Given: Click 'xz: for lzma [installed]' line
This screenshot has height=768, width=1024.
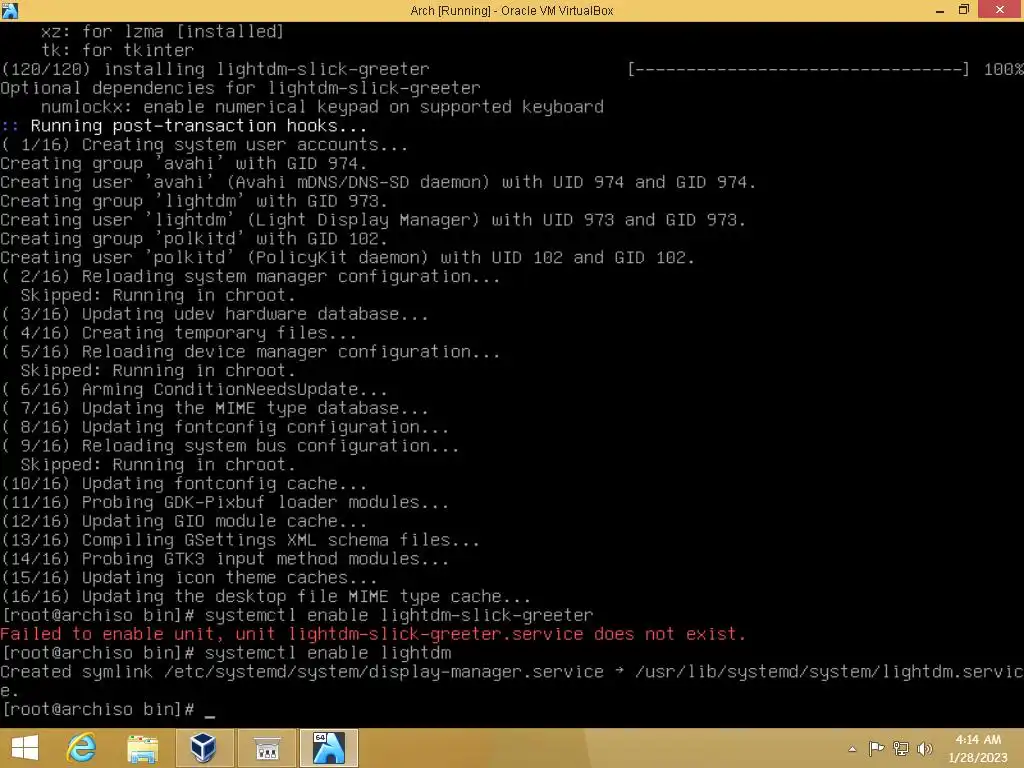Looking at the screenshot, I should click(x=162, y=31).
